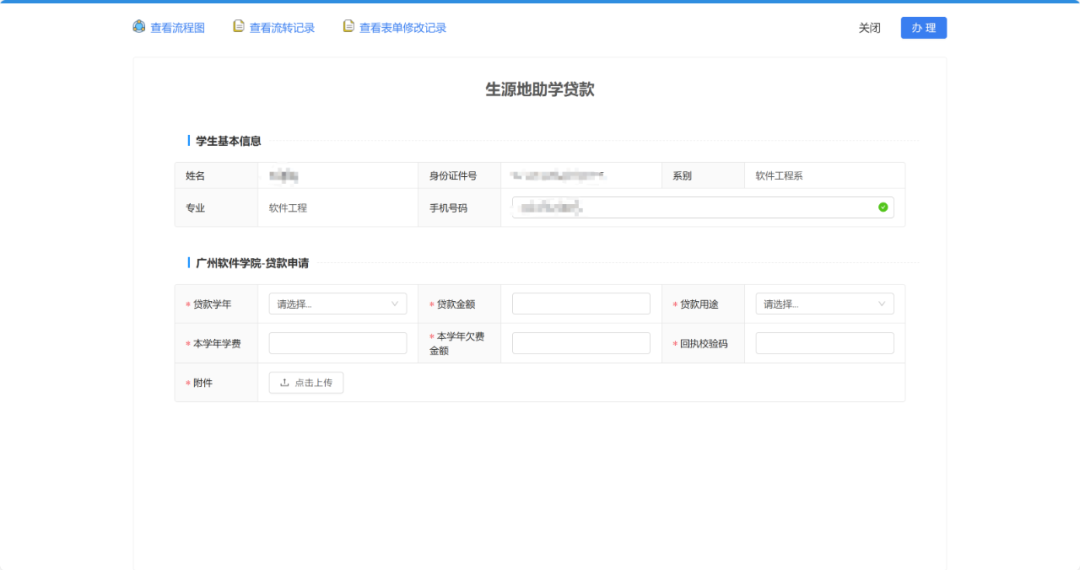
Task: Open the 查看流转记录 link
Action: [281, 28]
